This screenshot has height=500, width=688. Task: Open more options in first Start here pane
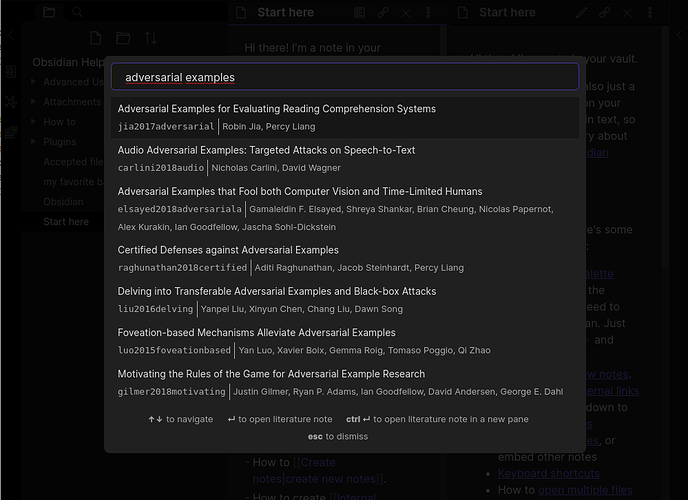(x=428, y=12)
